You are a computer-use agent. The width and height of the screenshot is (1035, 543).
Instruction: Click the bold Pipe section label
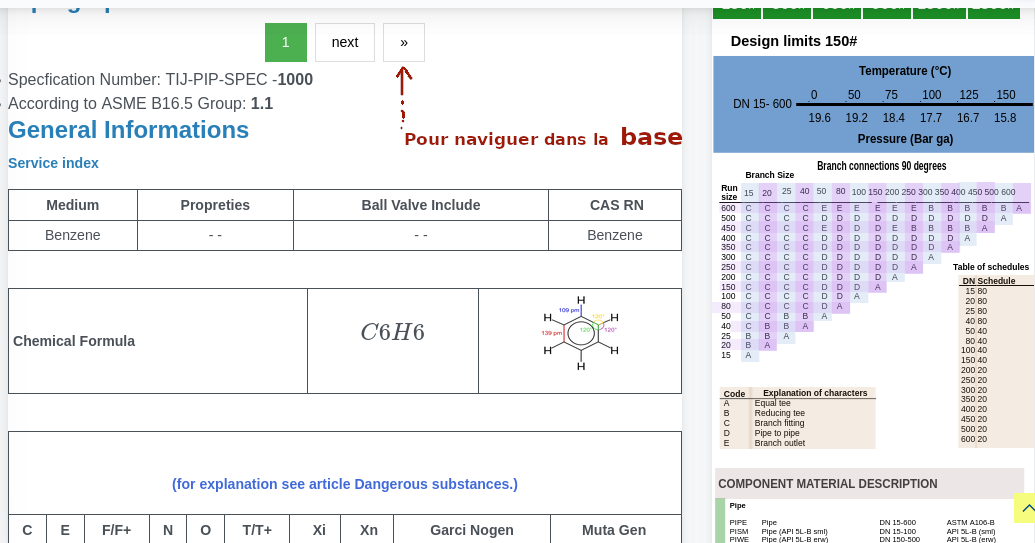(x=737, y=505)
